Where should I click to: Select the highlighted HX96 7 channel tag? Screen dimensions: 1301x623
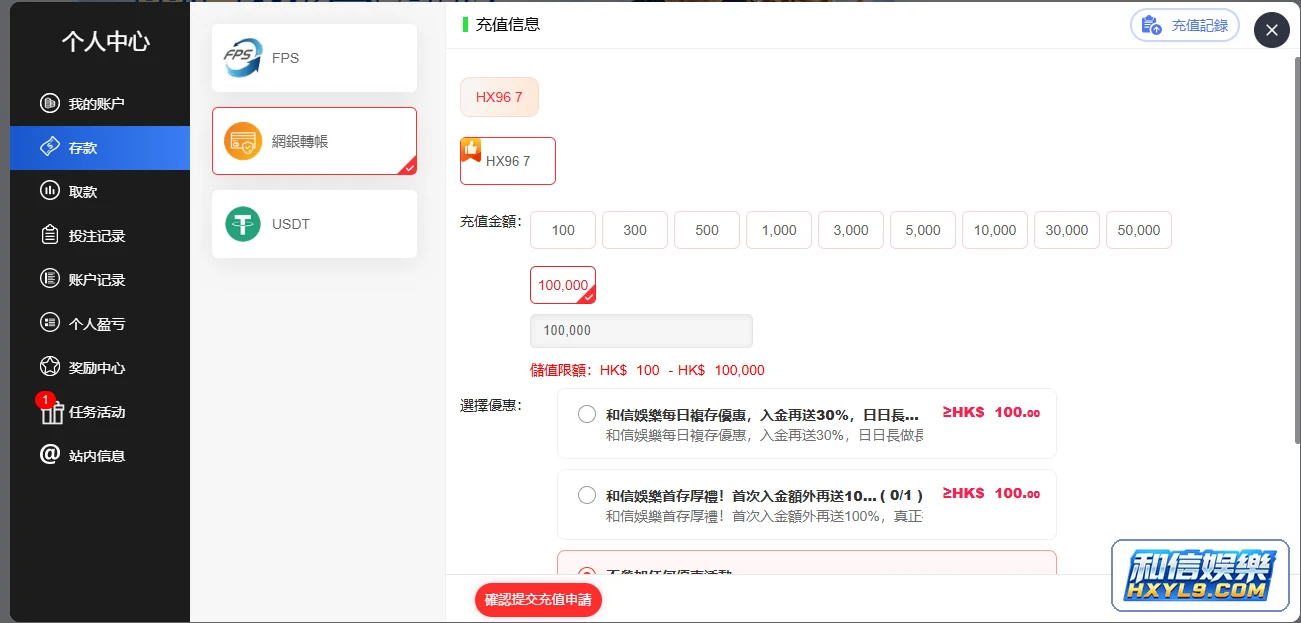tap(499, 97)
